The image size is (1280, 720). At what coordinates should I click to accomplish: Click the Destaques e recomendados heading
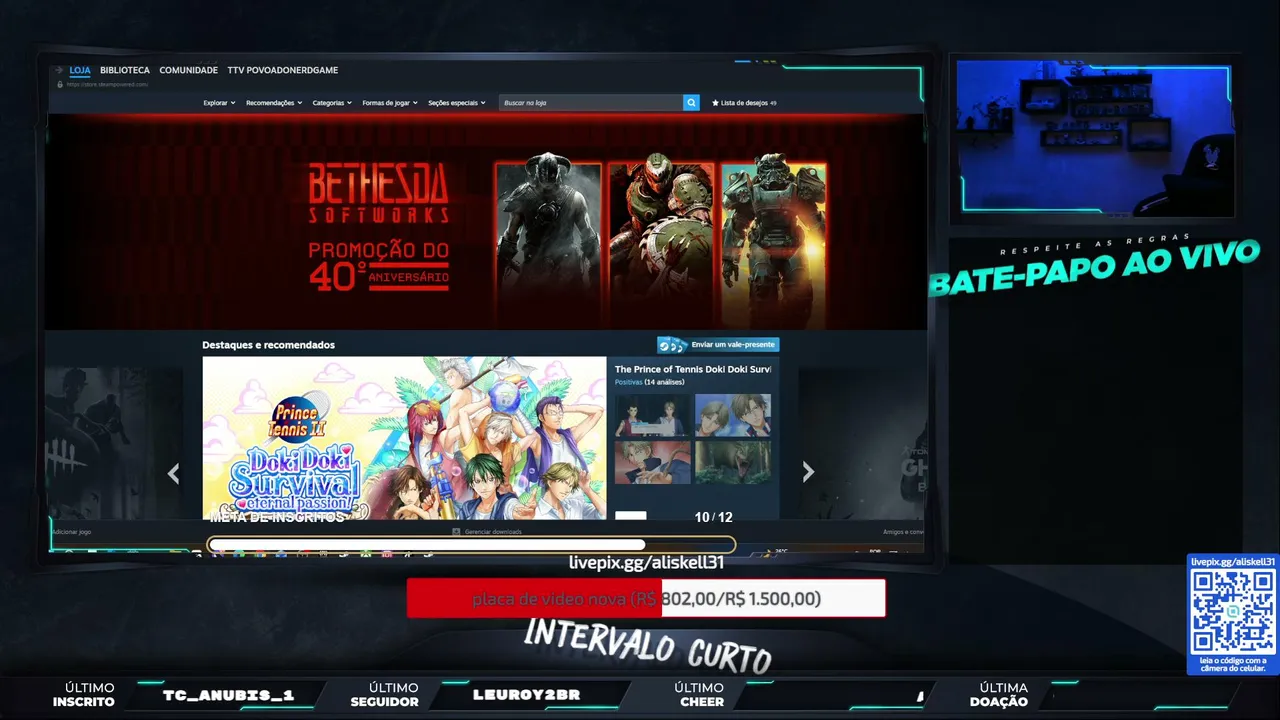tap(268, 345)
